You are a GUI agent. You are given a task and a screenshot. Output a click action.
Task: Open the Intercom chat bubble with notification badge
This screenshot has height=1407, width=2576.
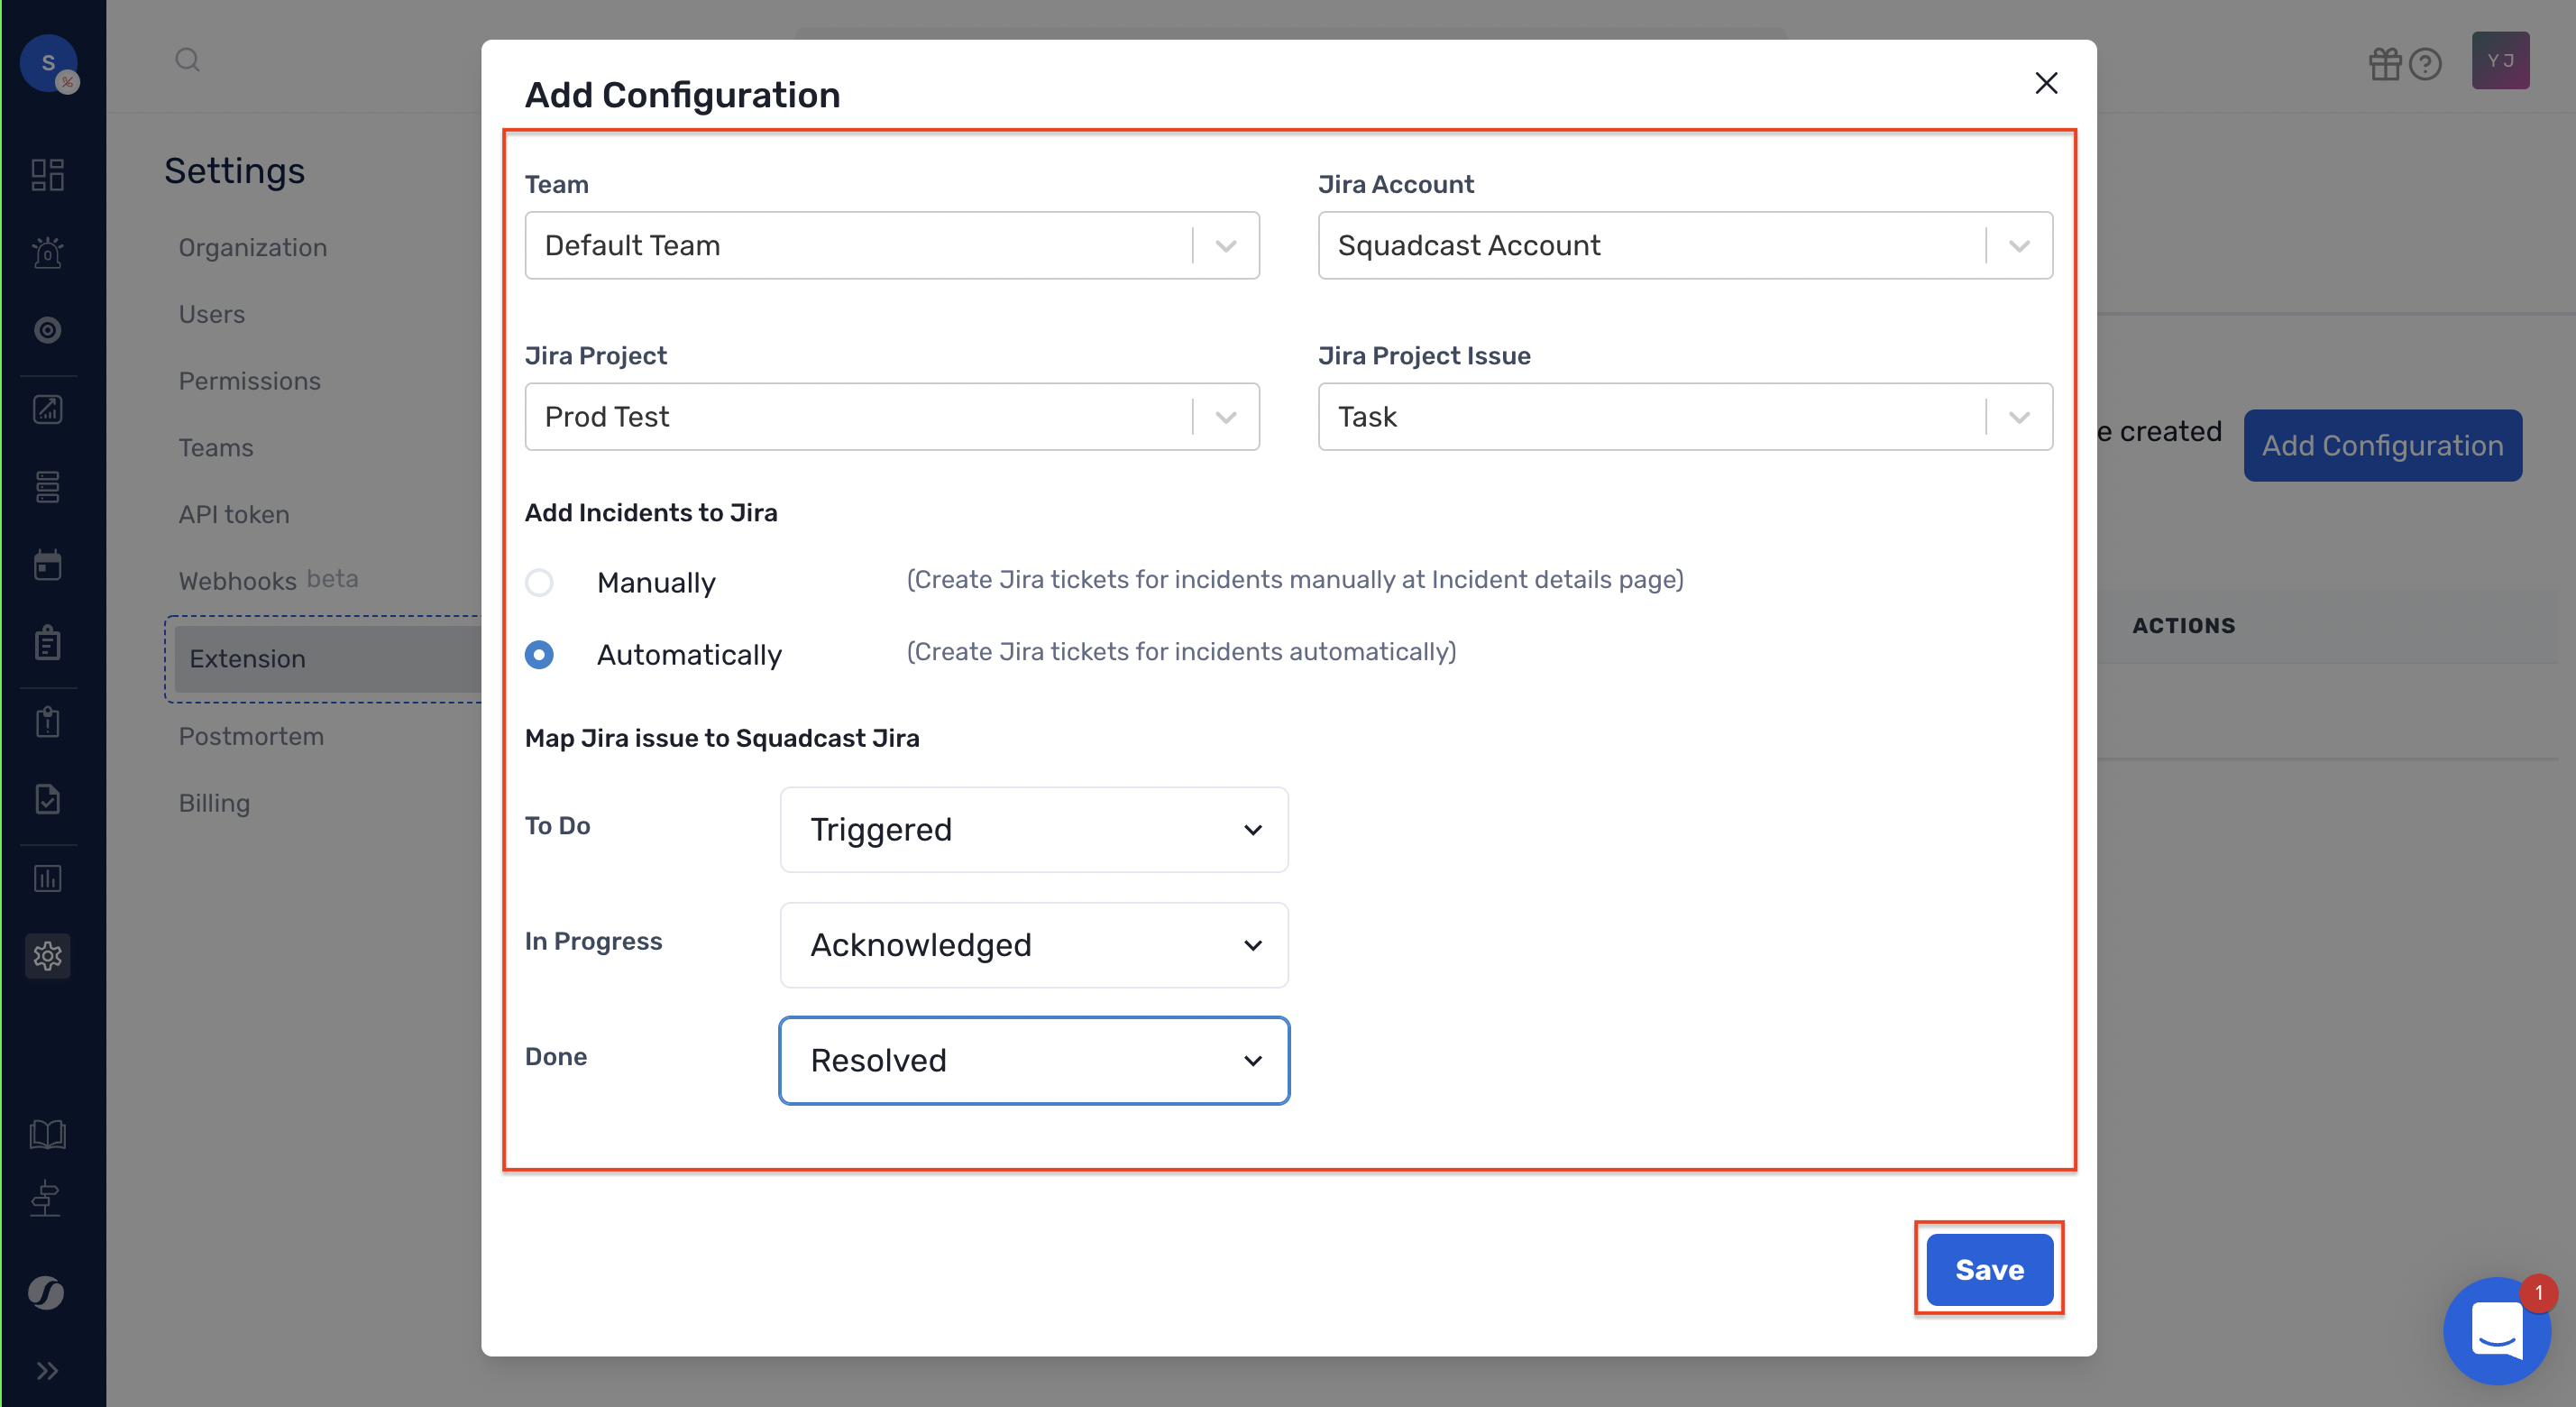(x=2497, y=1331)
